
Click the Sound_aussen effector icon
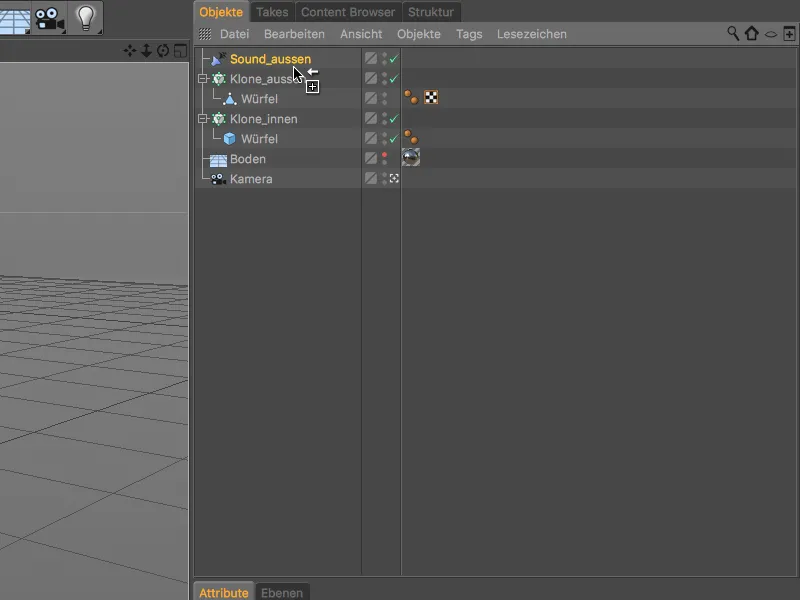click(218, 59)
